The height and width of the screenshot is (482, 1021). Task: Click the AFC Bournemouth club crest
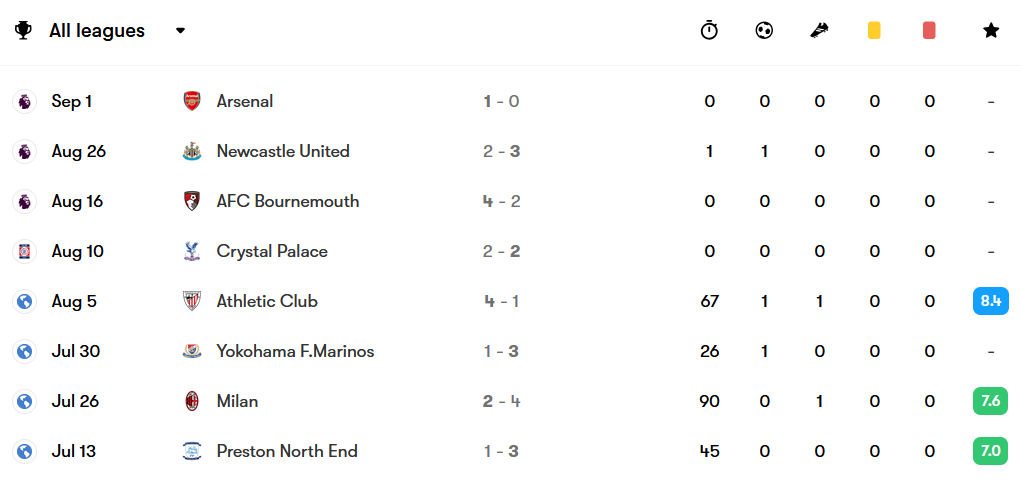tap(191, 201)
